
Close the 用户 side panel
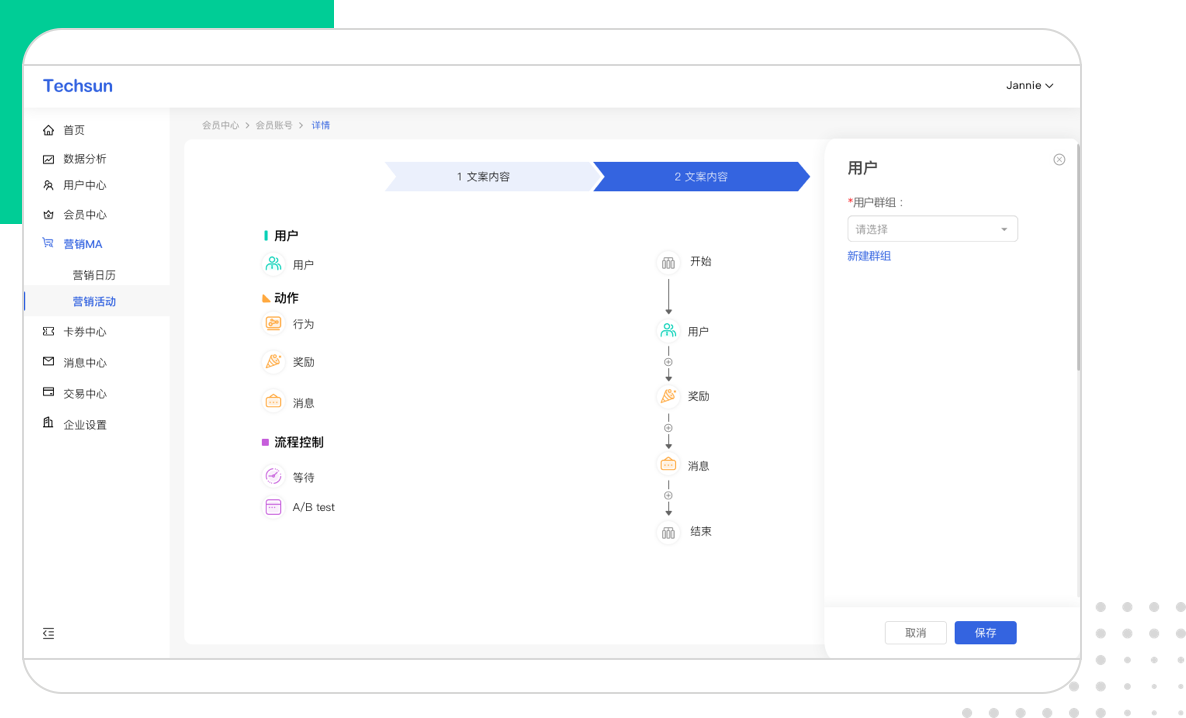pyautogui.click(x=1059, y=160)
